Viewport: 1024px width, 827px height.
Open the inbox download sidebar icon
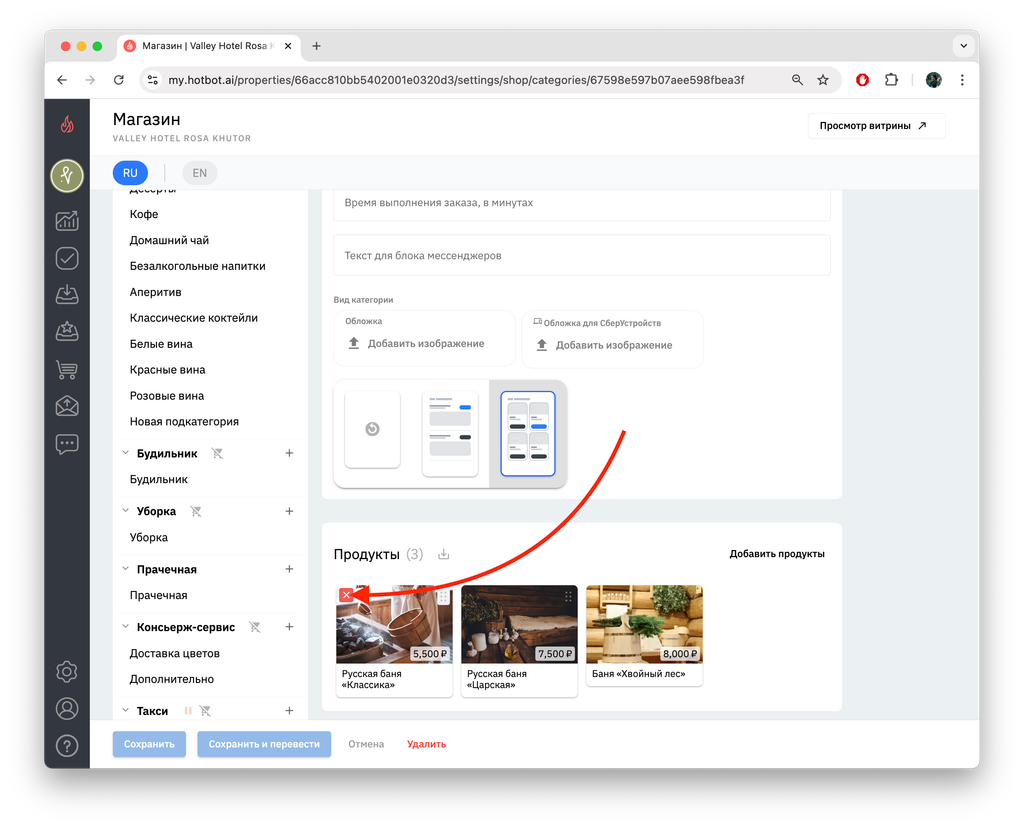[67, 295]
